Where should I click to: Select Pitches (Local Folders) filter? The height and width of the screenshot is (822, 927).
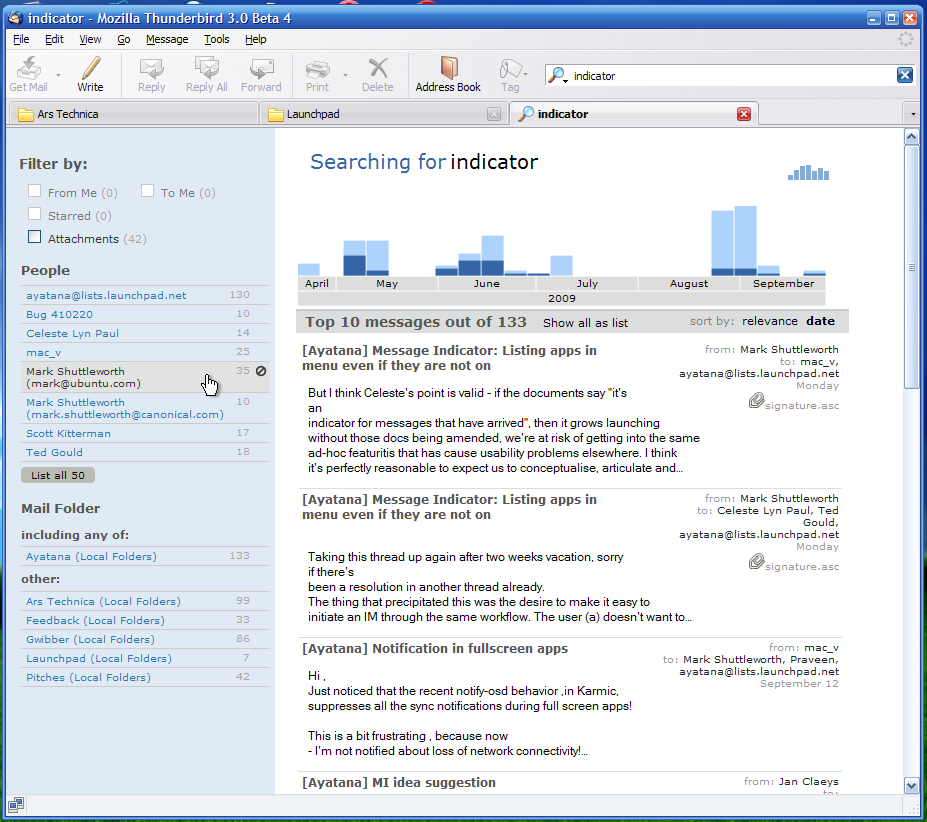(144, 677)
